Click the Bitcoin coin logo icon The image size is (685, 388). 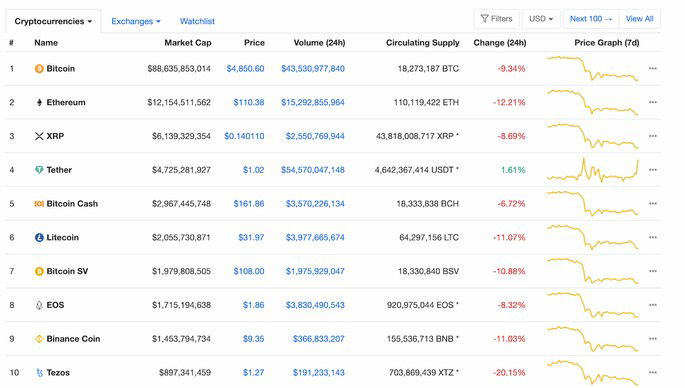39,69
